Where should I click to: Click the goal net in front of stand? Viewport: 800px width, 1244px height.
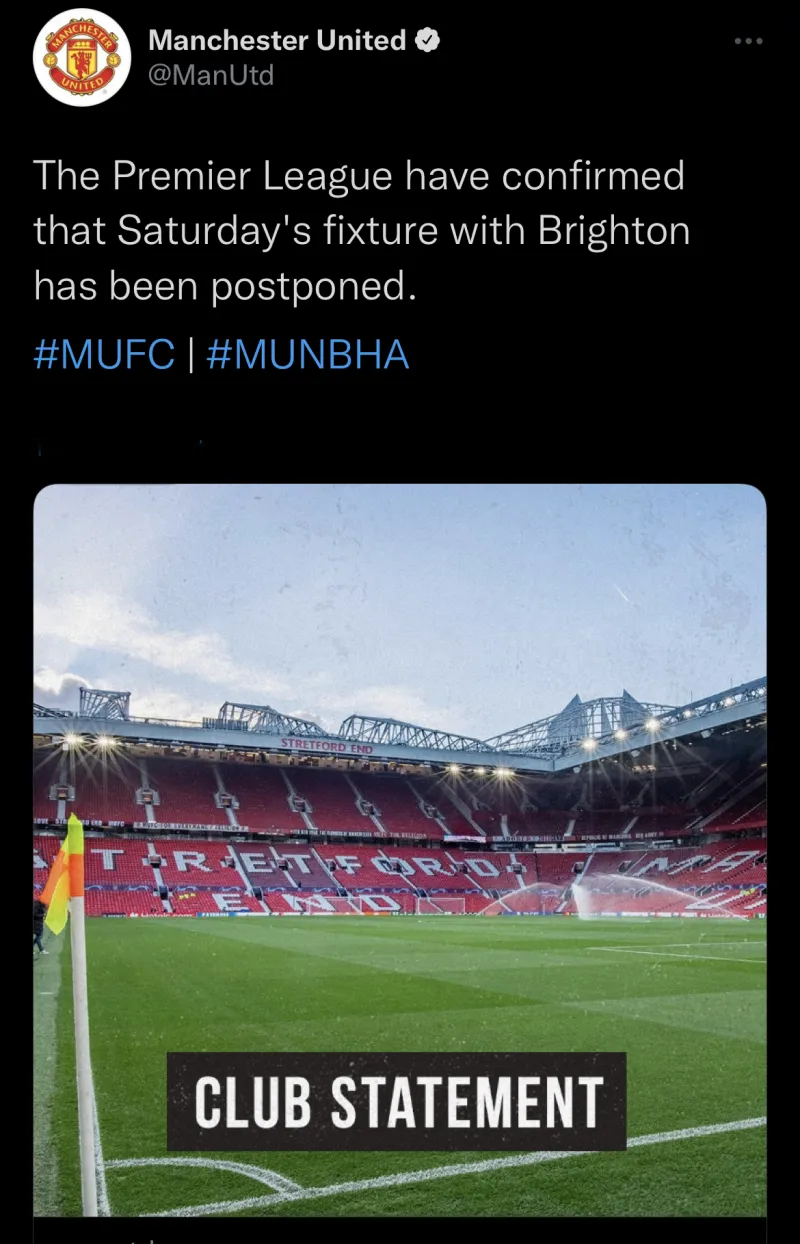pyautogui.click(x=441, y=904)
